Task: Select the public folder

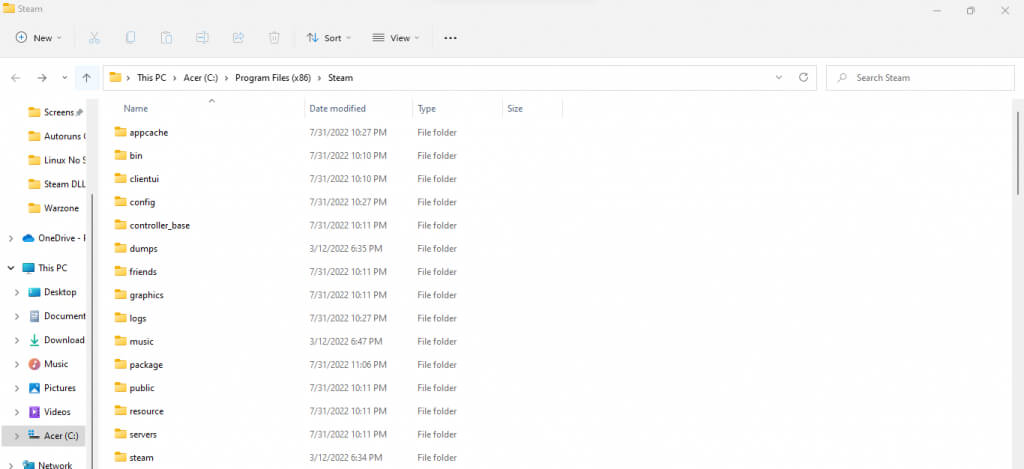Action: point(142,388)
